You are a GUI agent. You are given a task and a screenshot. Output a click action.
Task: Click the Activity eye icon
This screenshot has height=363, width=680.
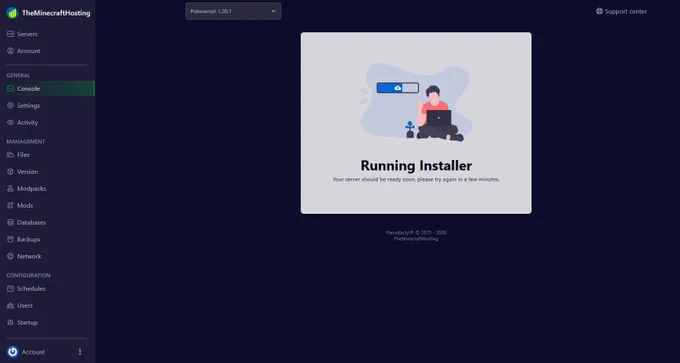tap(10, 122)
